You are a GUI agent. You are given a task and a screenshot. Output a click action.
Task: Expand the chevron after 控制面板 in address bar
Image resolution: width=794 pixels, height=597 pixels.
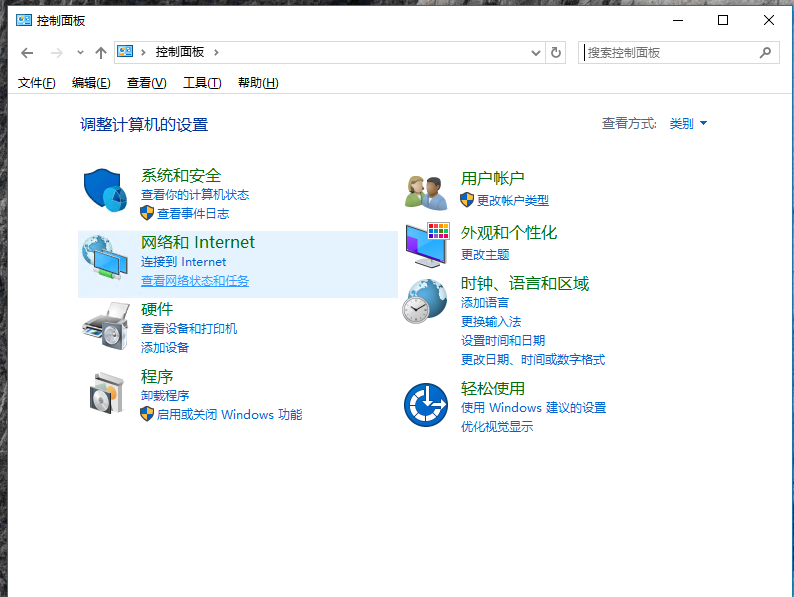[216, 52]
